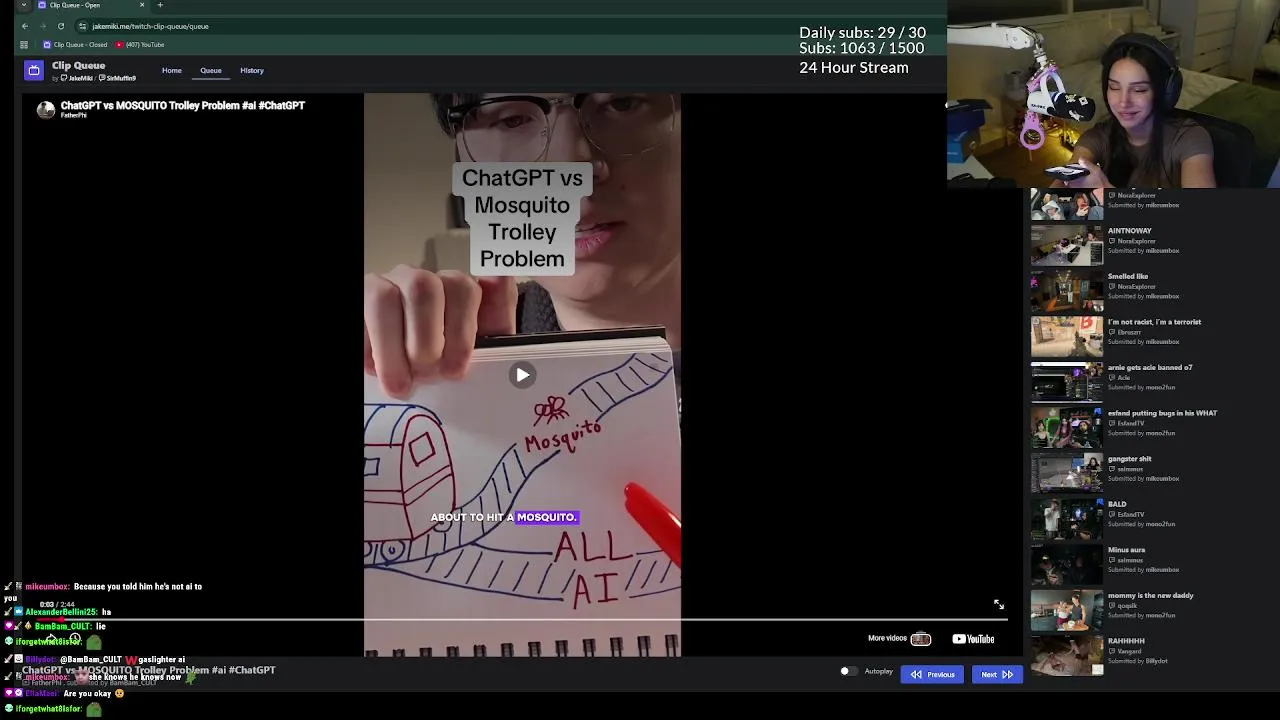Click the BALD clip title

(1117, 504)
